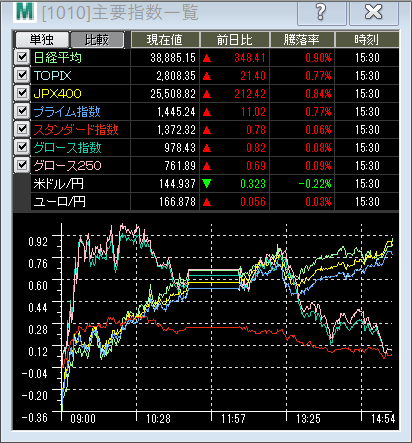Close the 主要指数一覧 window
This screenshot has height=443, width=412.
(x=374, y=12)
